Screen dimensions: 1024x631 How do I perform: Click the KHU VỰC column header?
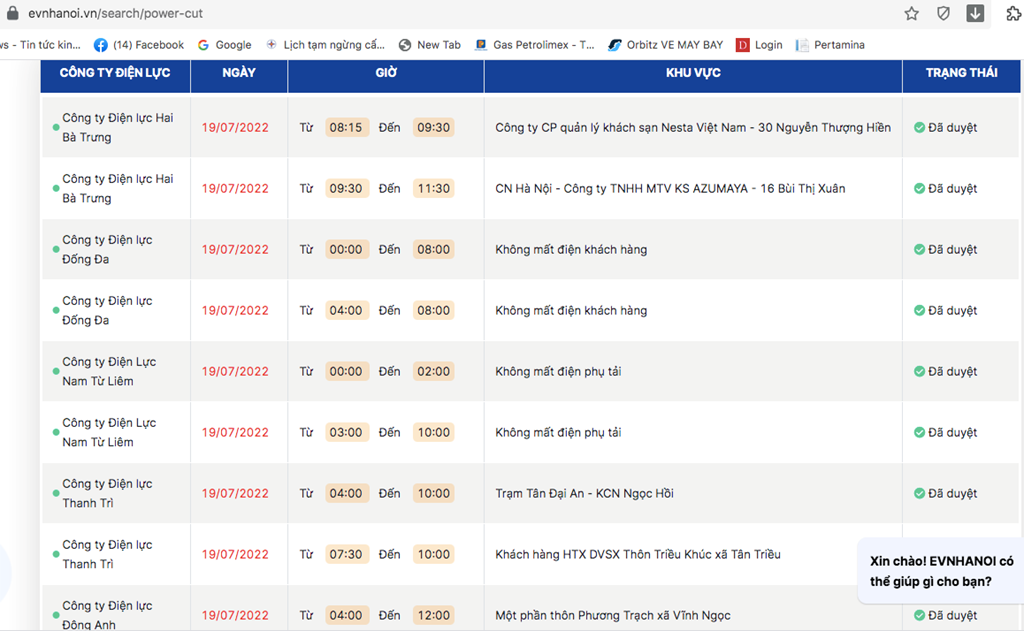[x=694, y=73]
